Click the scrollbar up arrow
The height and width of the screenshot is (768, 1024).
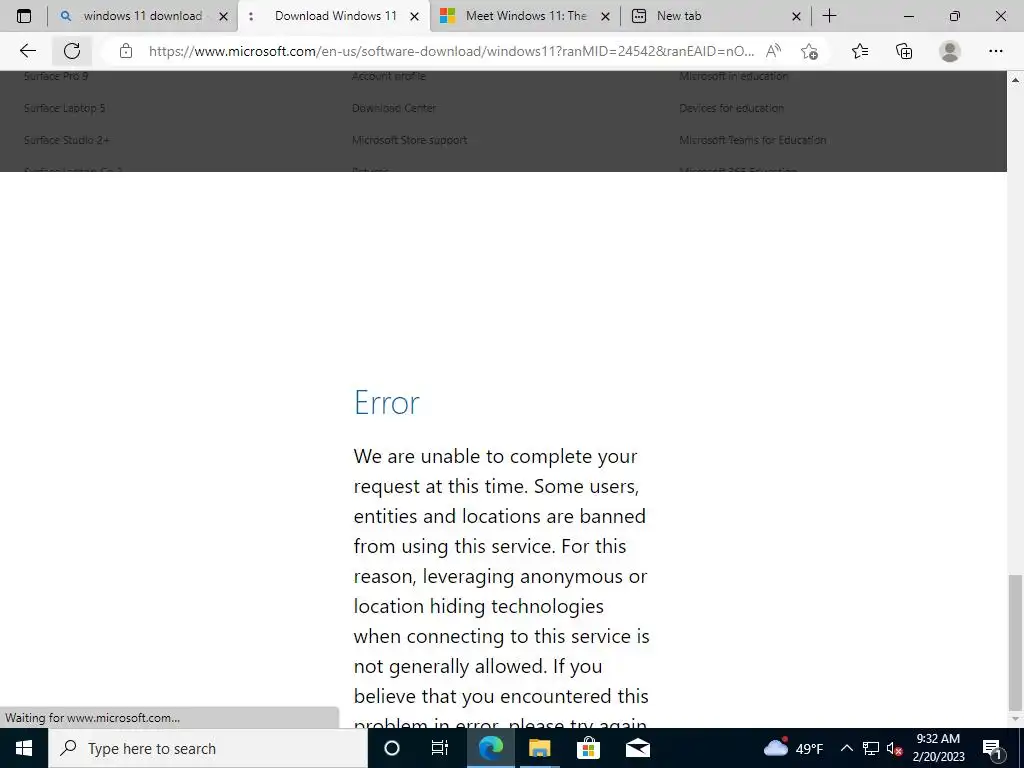pyautogui.click(x=1015, y=80)
